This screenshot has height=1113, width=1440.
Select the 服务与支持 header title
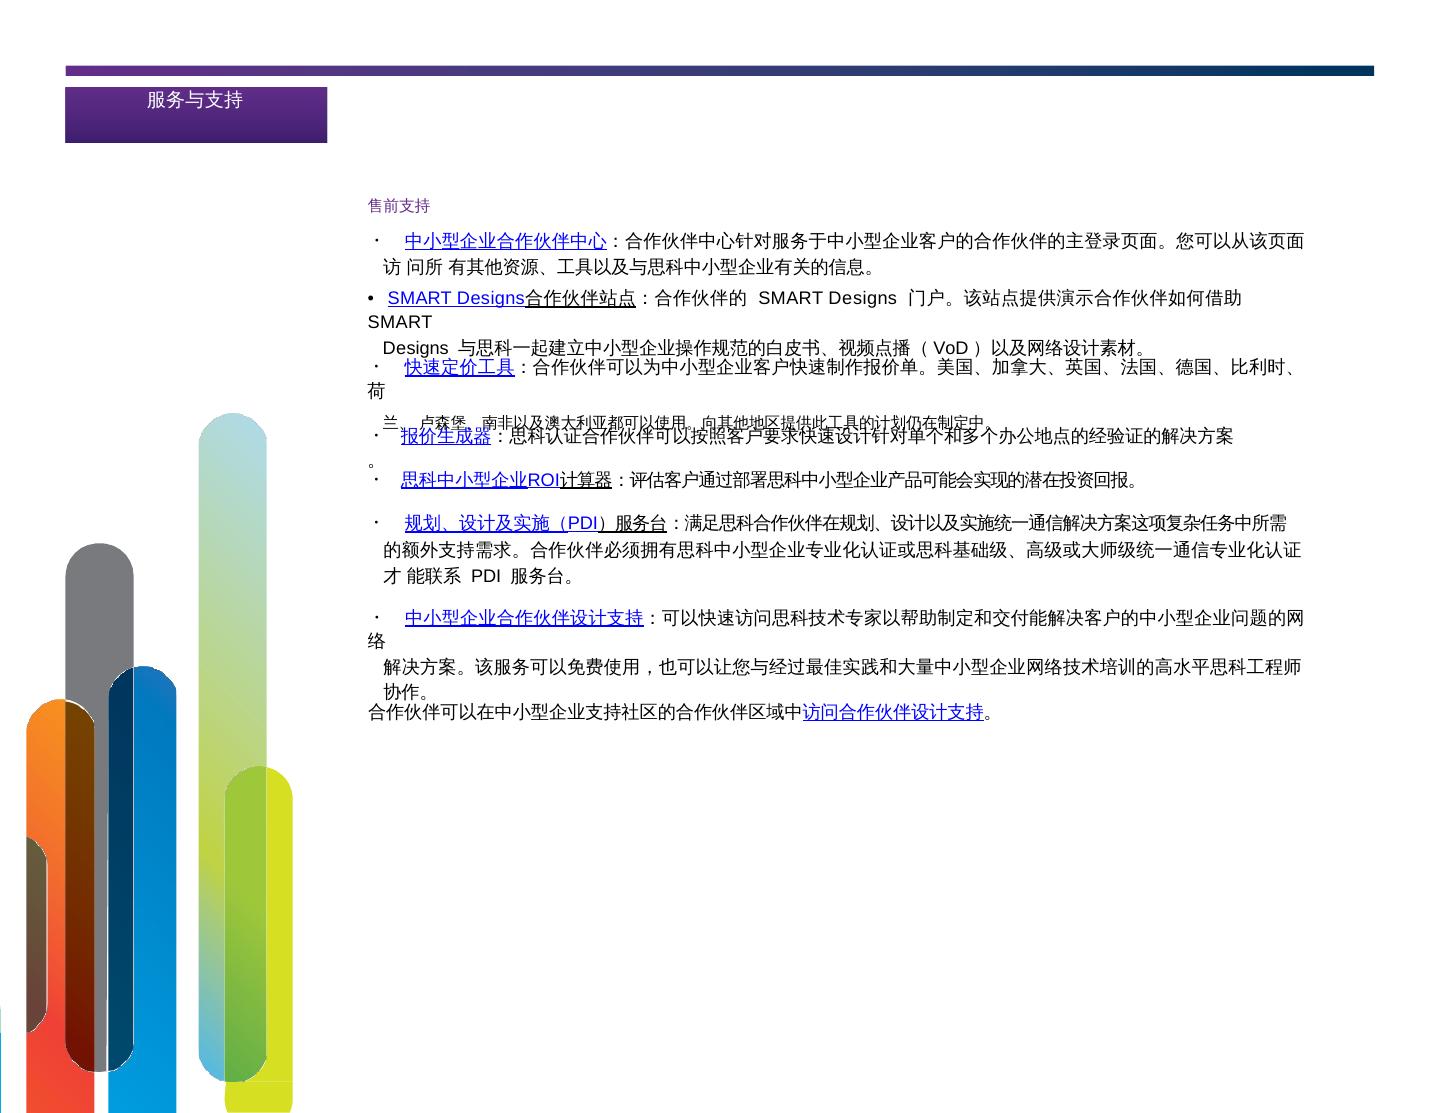pyautogui.click(x=195, y=100)
